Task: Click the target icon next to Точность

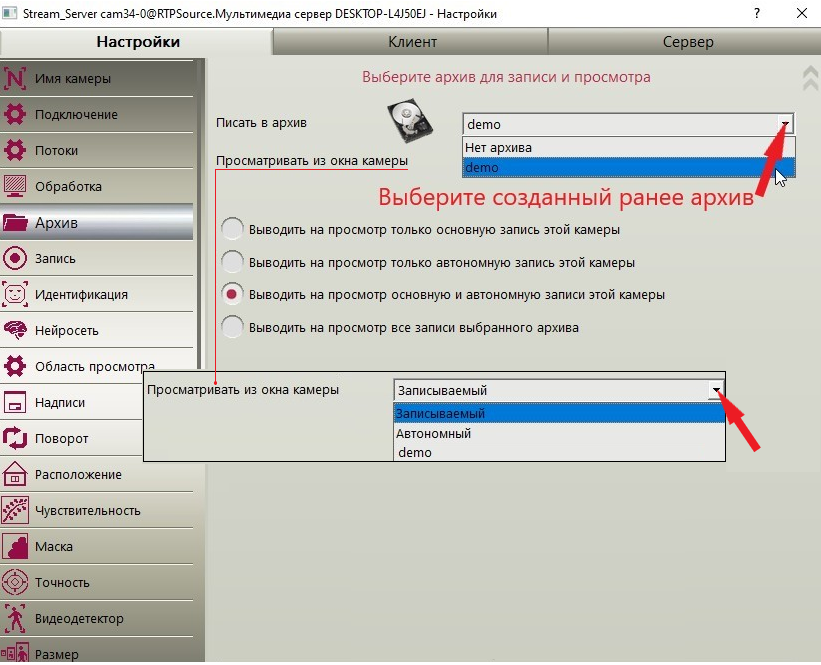Action: pos(15,582)
